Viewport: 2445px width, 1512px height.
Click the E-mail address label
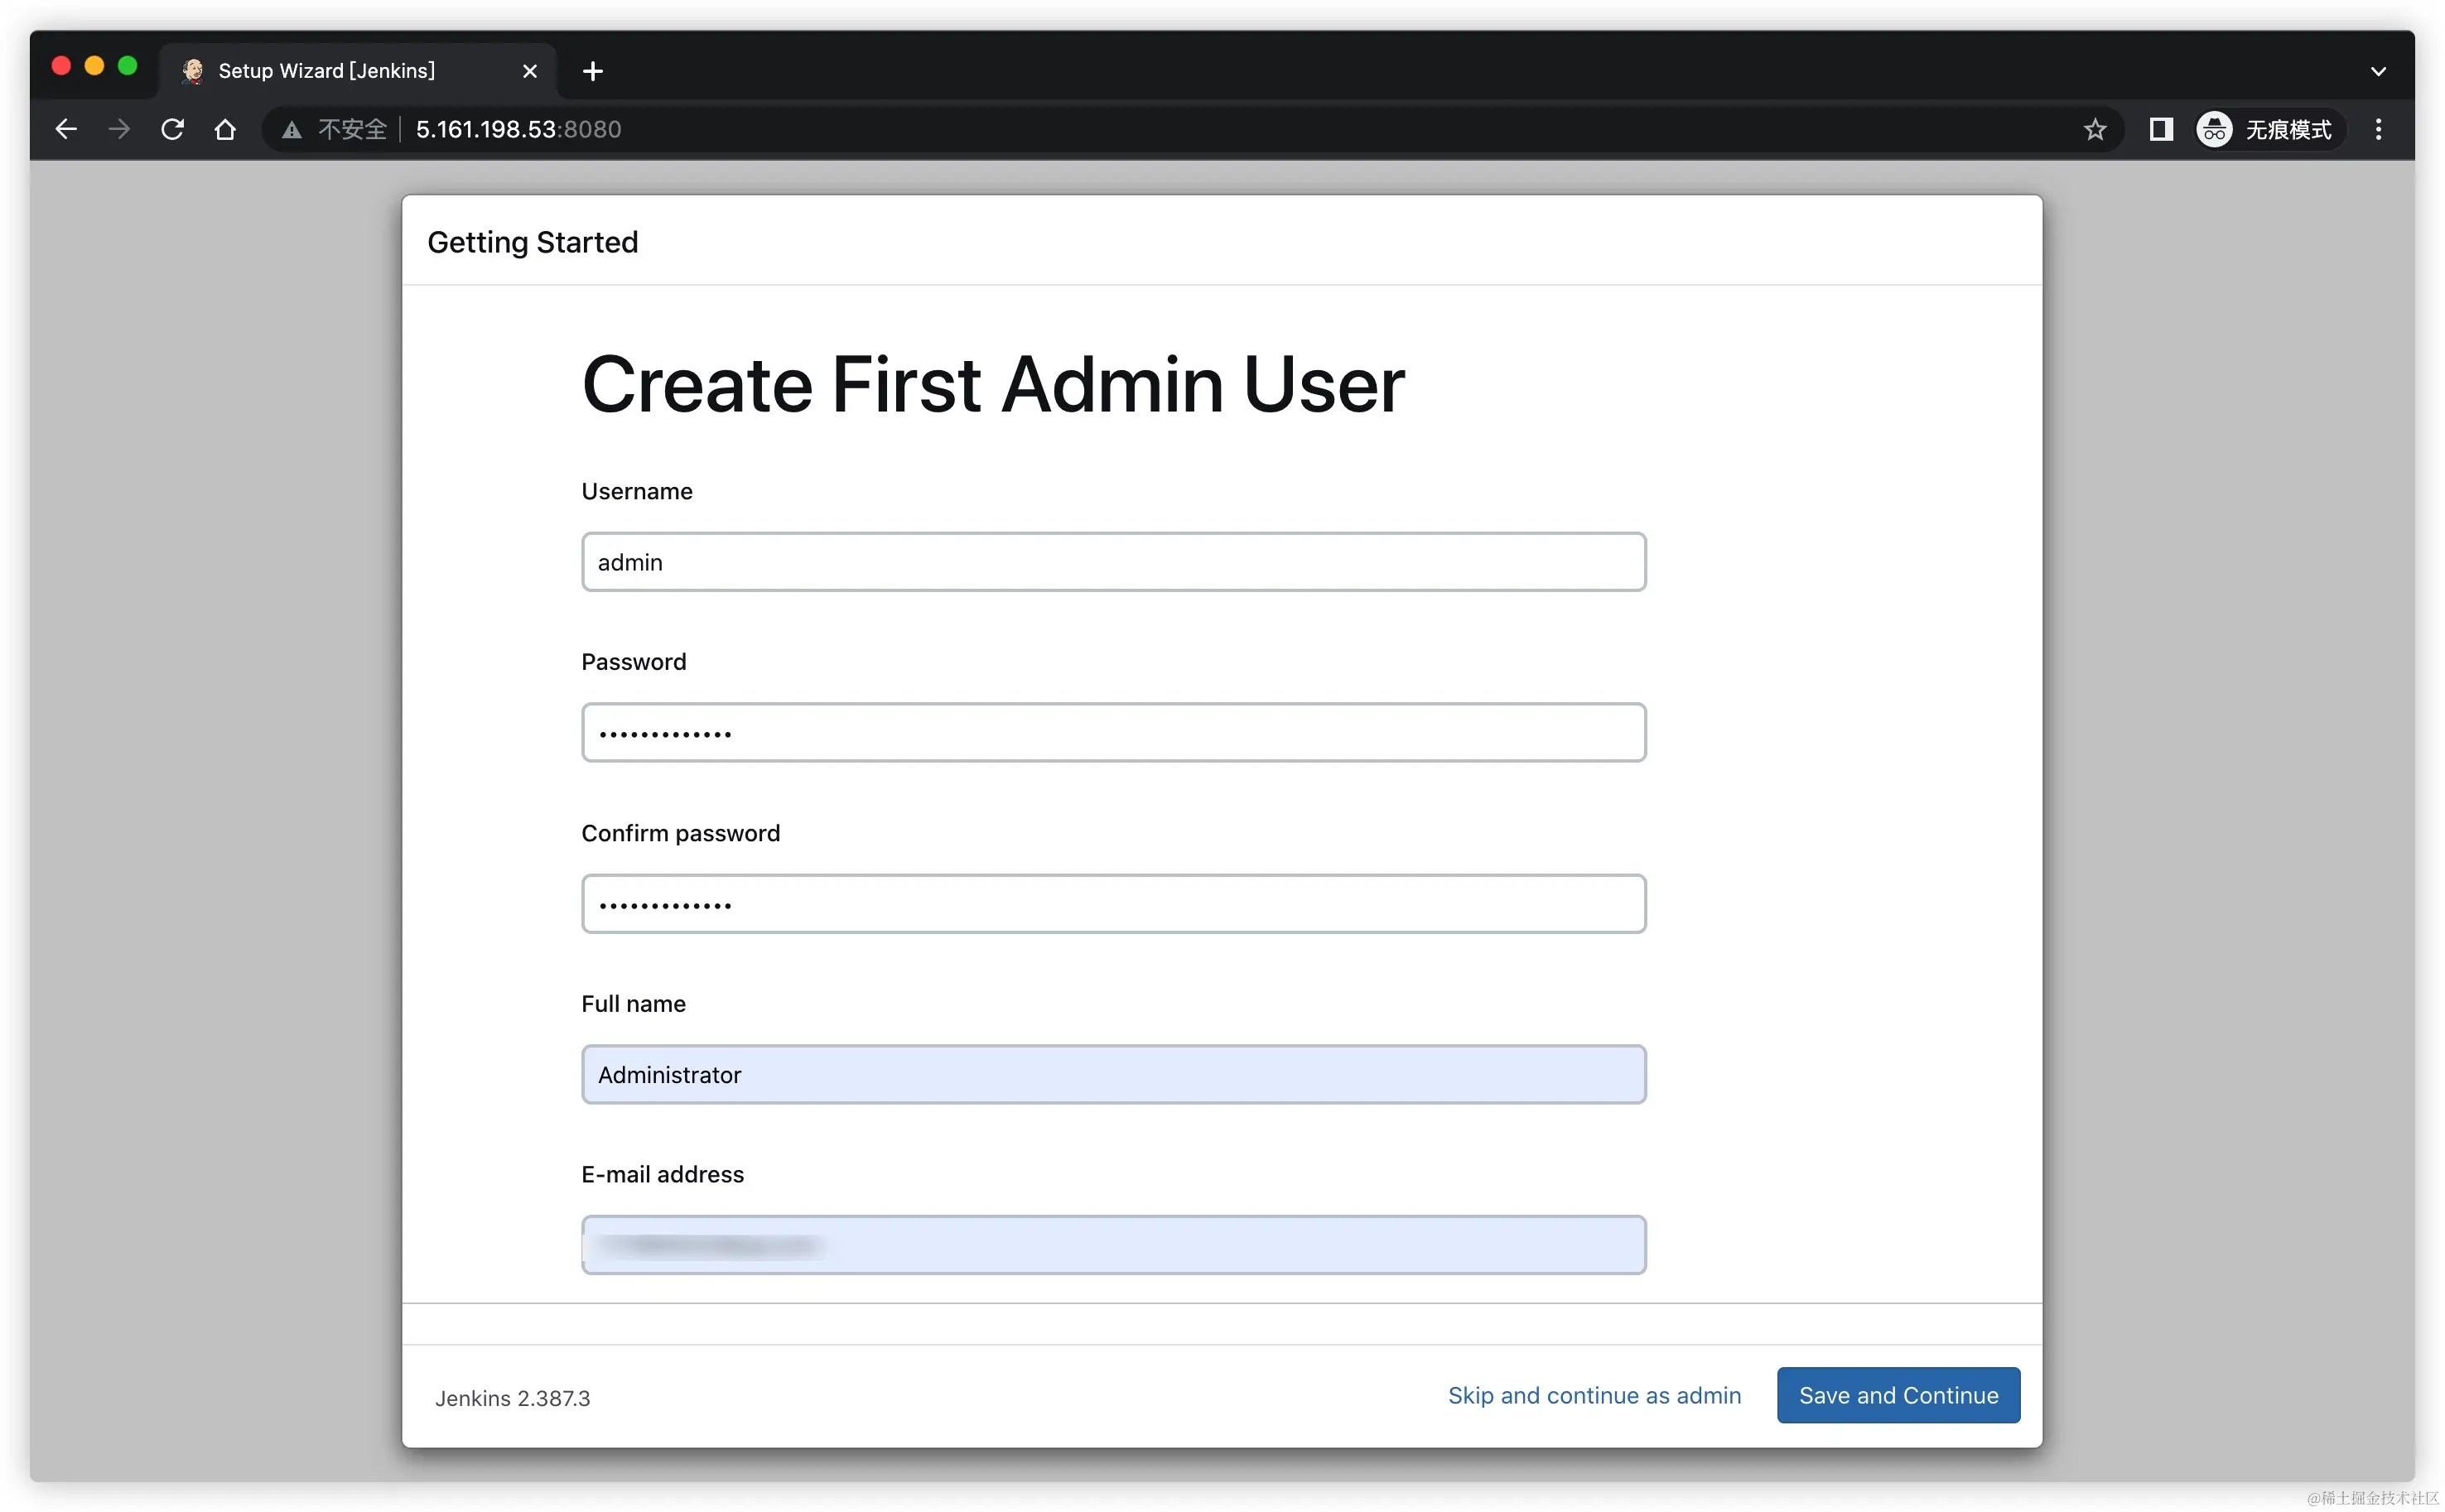(x=663, y=1174)
